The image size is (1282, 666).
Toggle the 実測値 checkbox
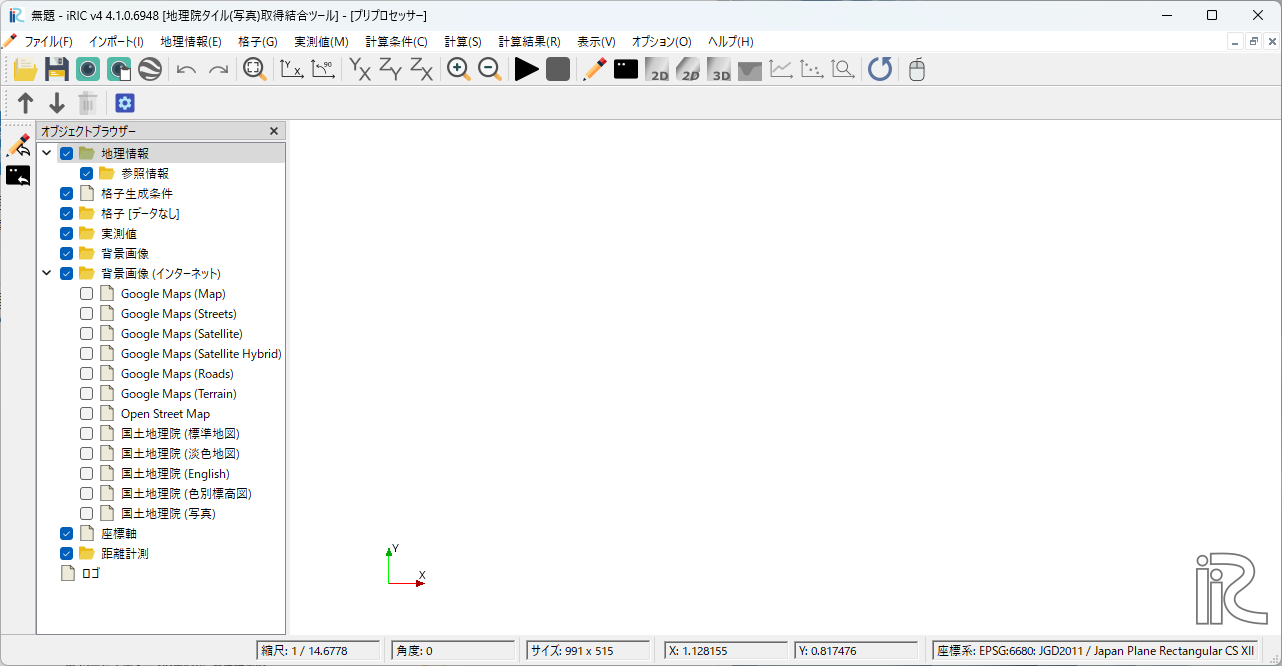tap(67, 233)
